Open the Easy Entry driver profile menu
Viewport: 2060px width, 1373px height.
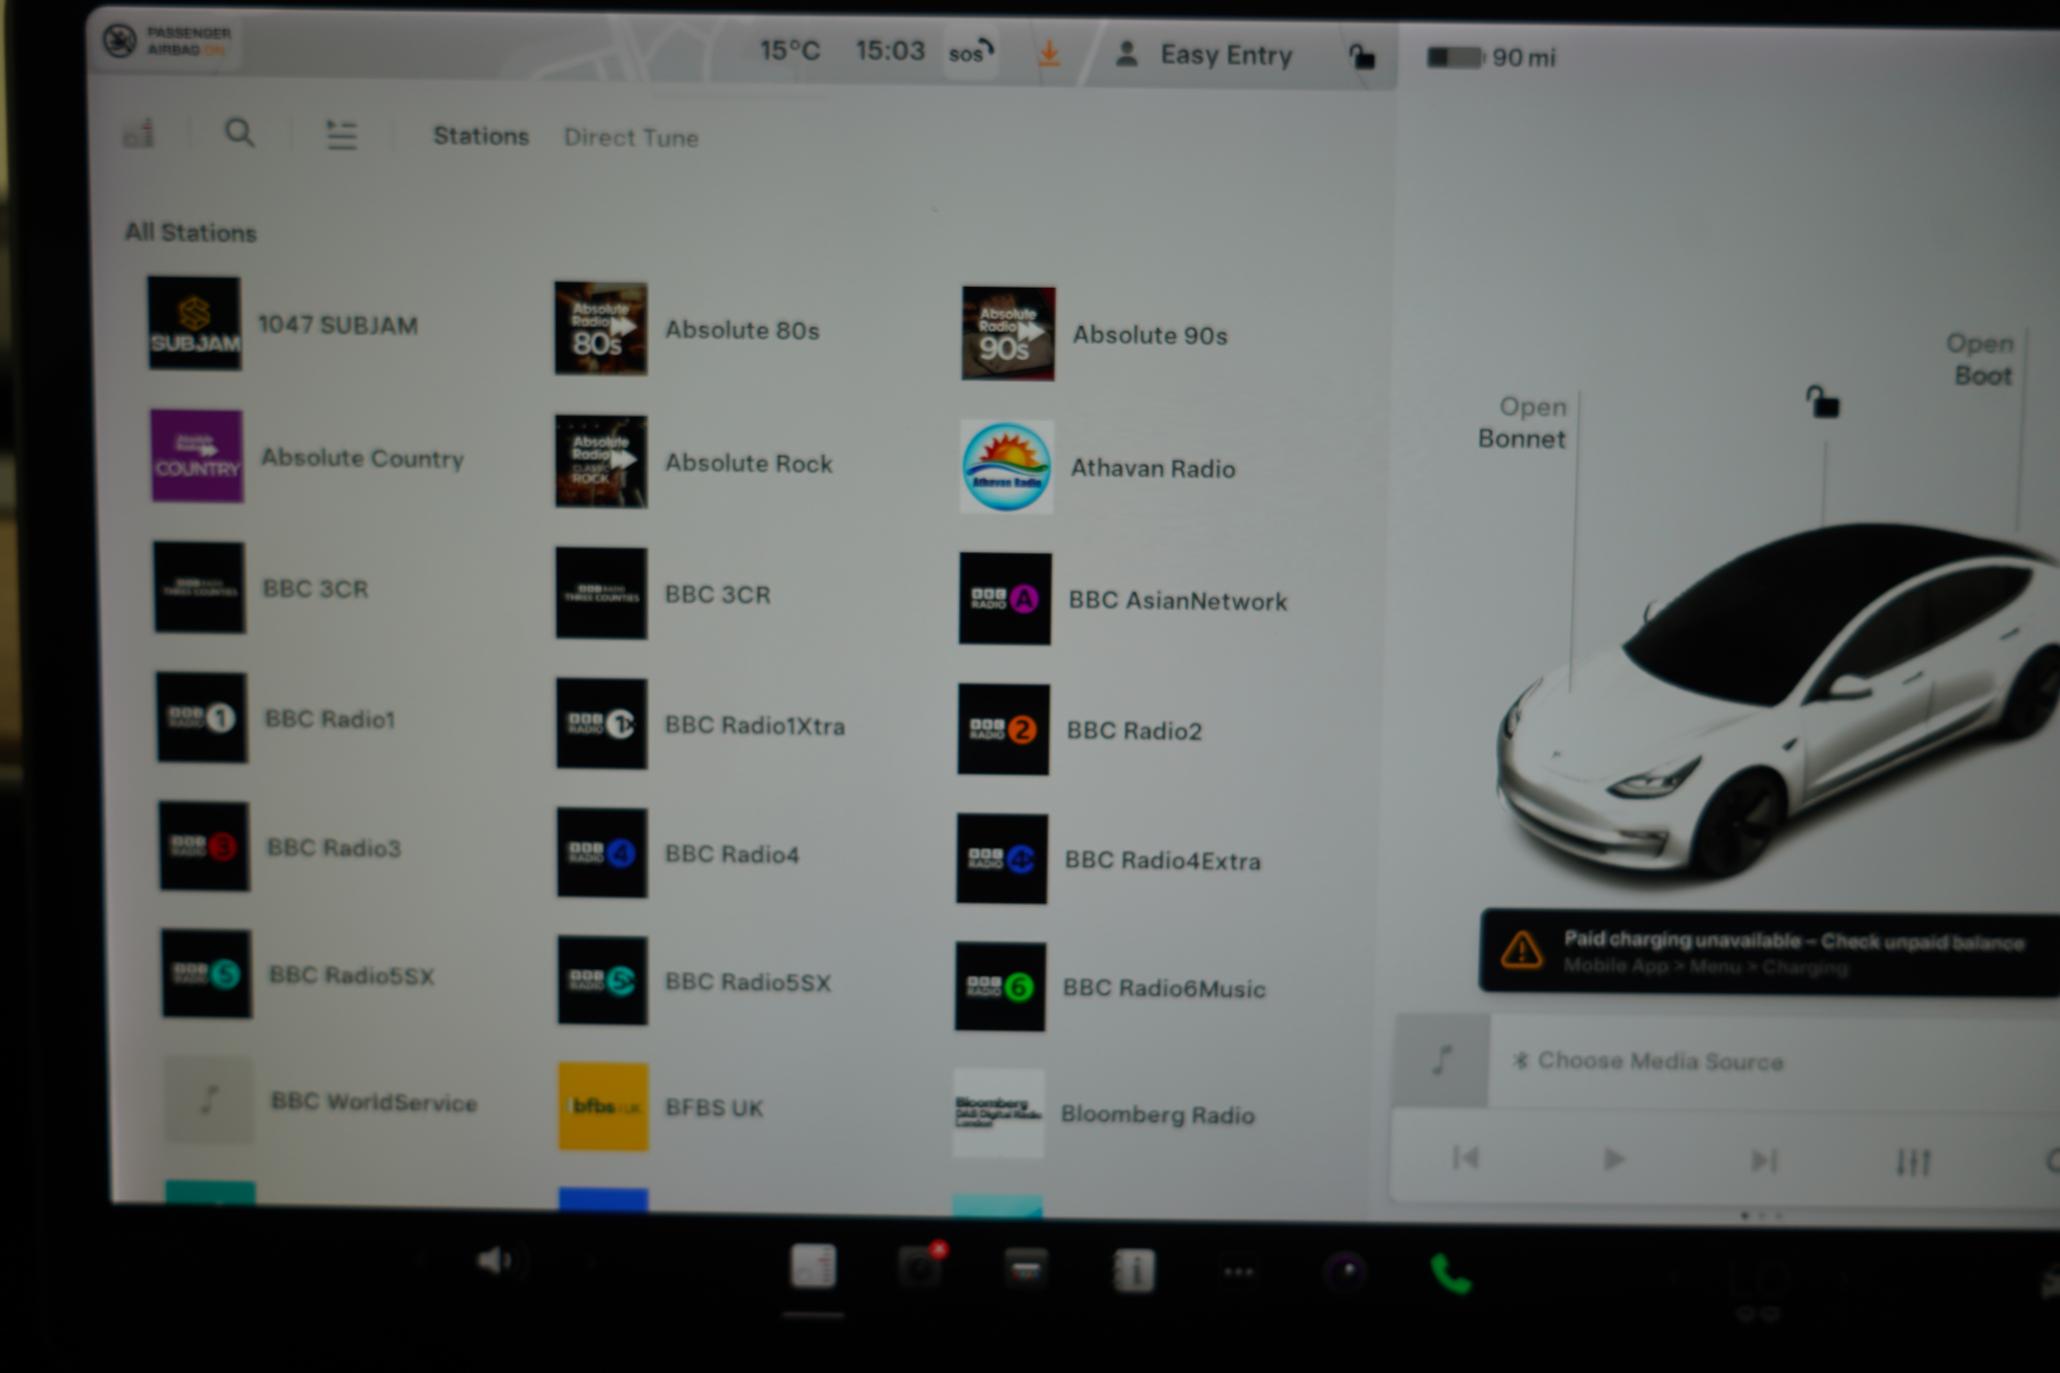[1206, 55]
